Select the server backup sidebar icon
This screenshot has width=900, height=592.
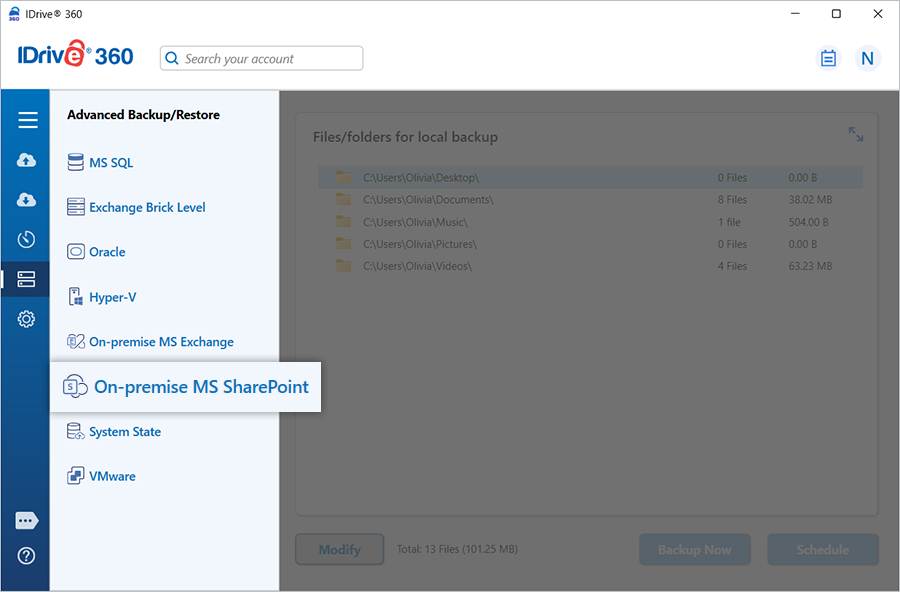[27, 279]
